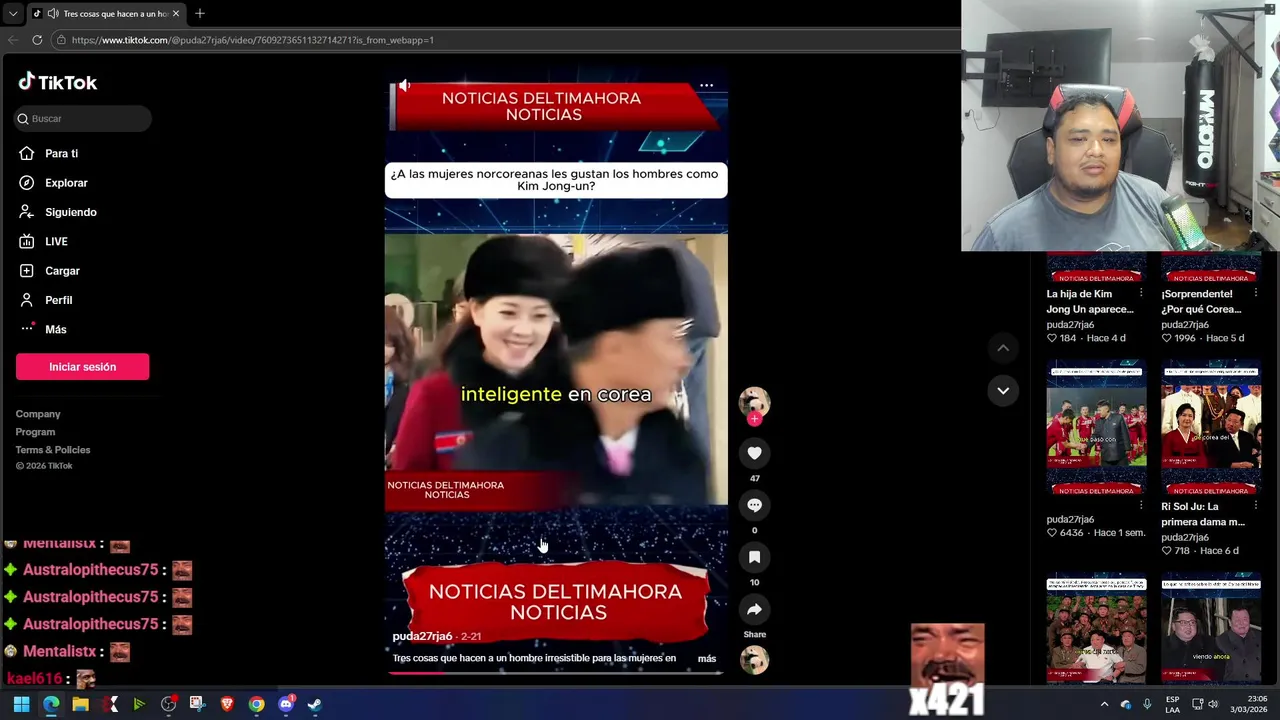Image resolution: width=1280 pixels, height=720 pixels.
Task: Open Discord from the taskbar
Action: click(286, 704)
